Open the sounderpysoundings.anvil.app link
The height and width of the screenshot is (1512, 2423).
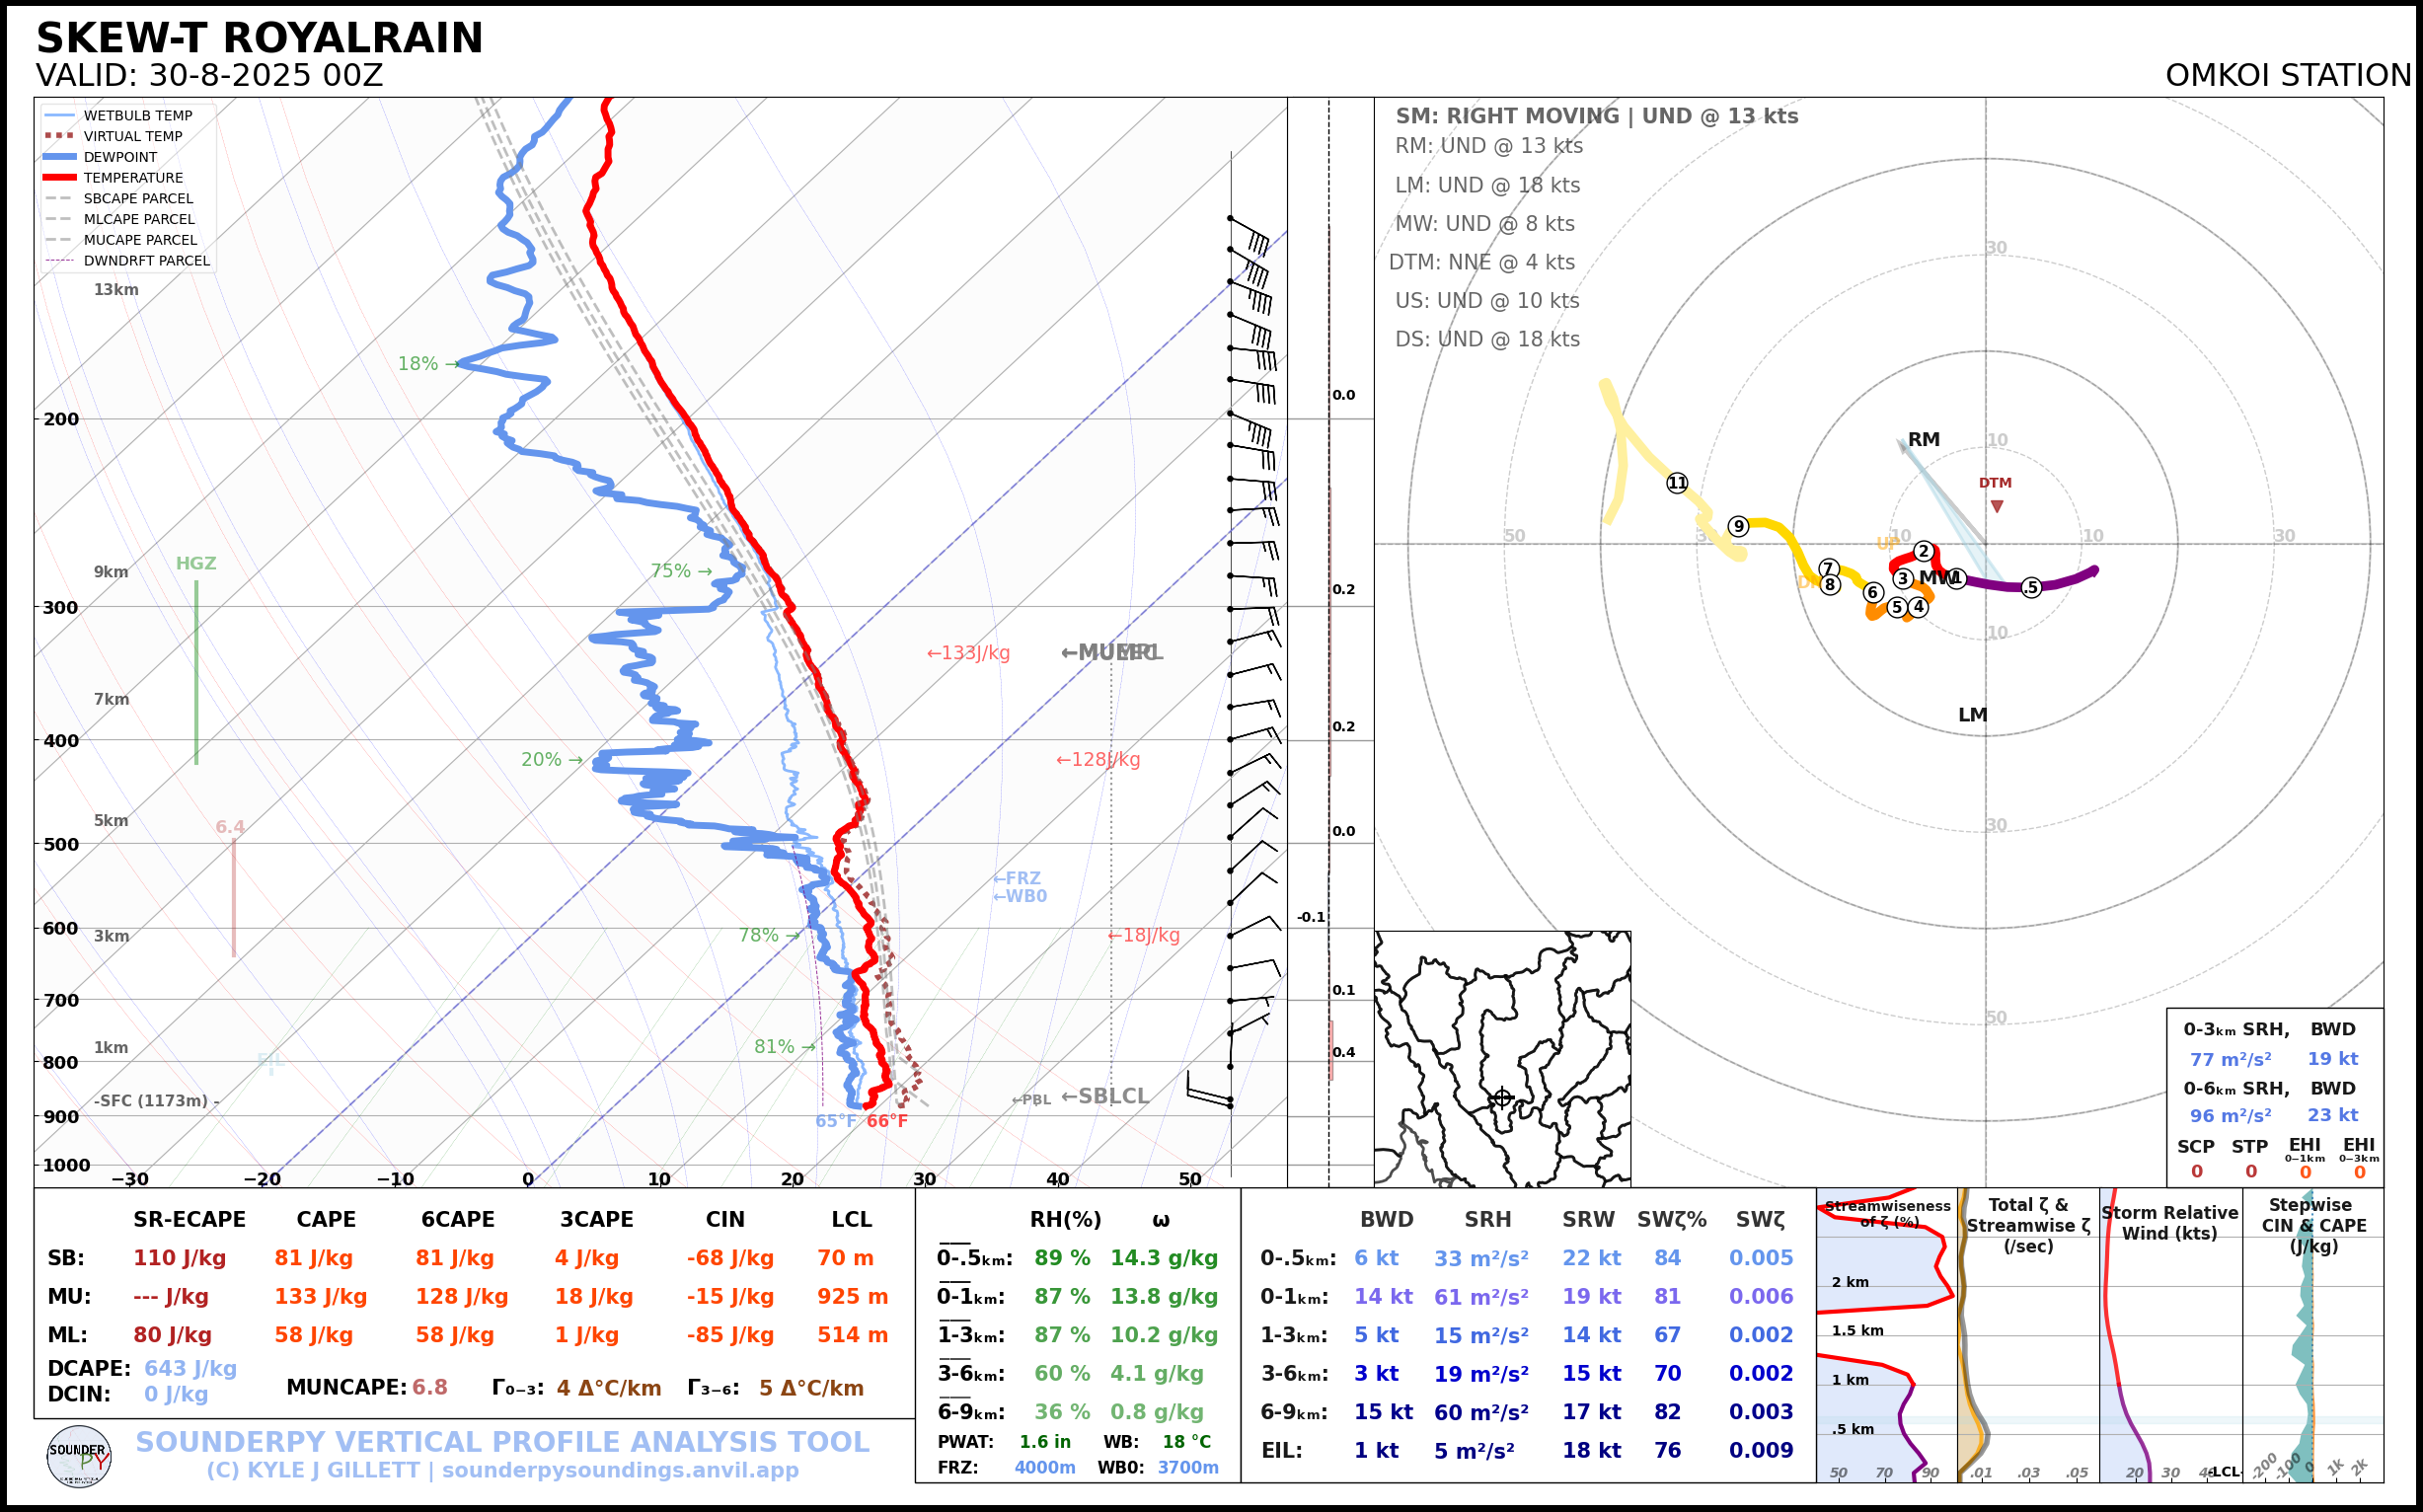click(x=620, y=1470)
